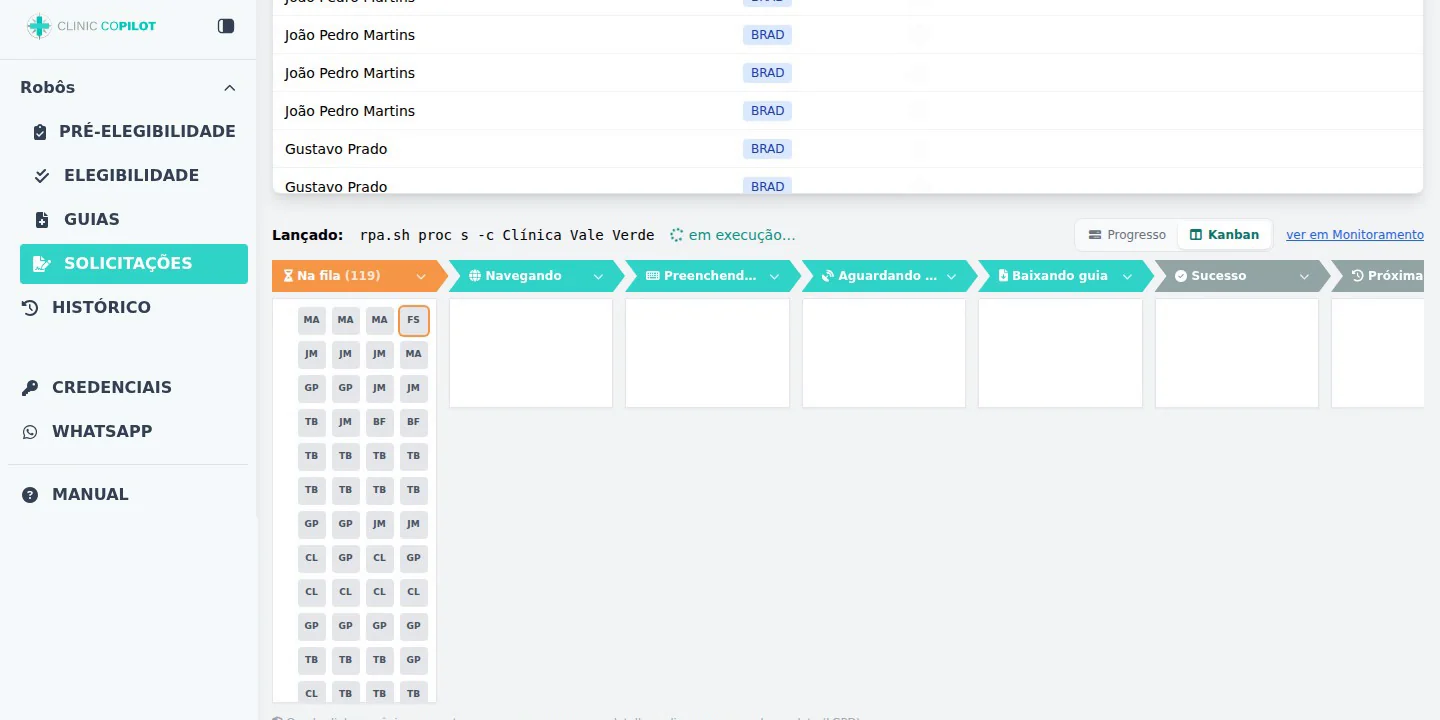Click the Clinic Copilot logo
The image size is (1440, 720).
tap(91, 26)
